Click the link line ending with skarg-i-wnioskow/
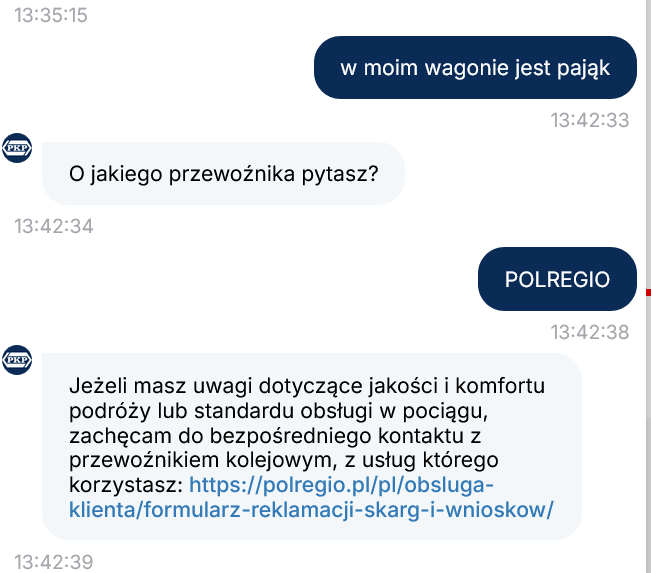Image resolution: width=651 pixels, height=573 pixels. [x=311, y=509]
